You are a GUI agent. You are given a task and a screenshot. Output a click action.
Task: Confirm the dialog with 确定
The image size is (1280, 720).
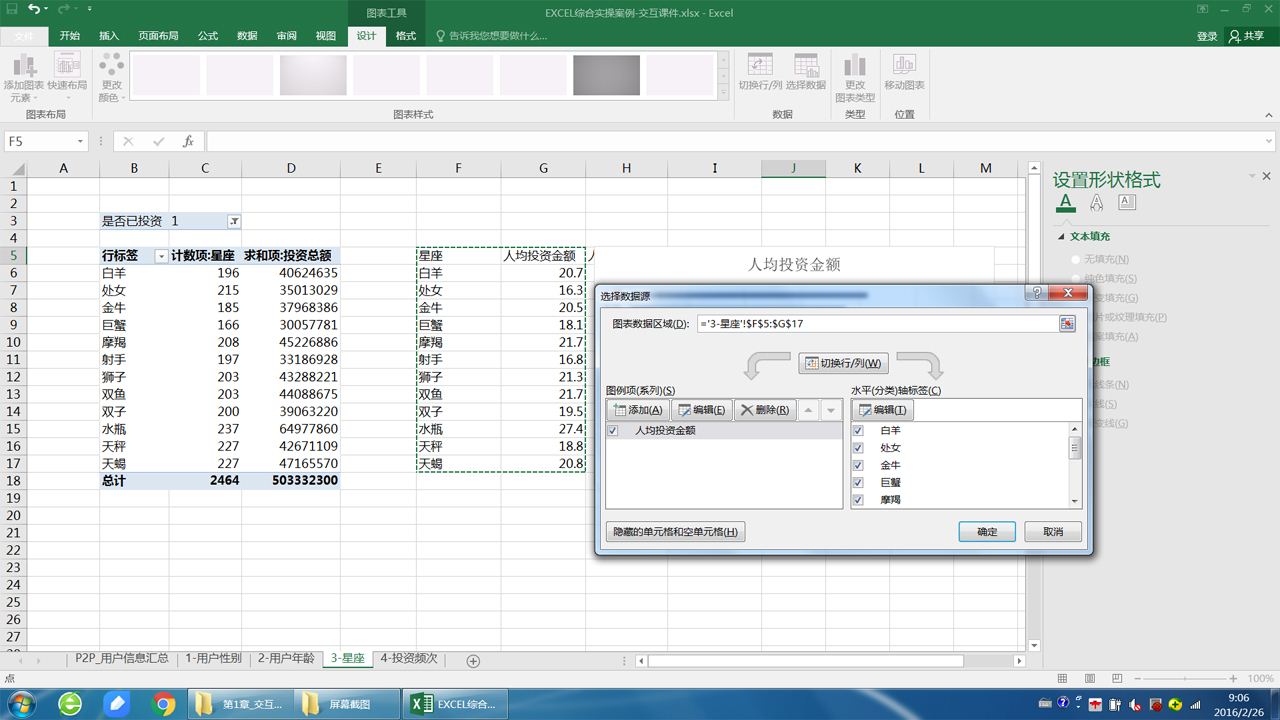(x=986, y=532)
